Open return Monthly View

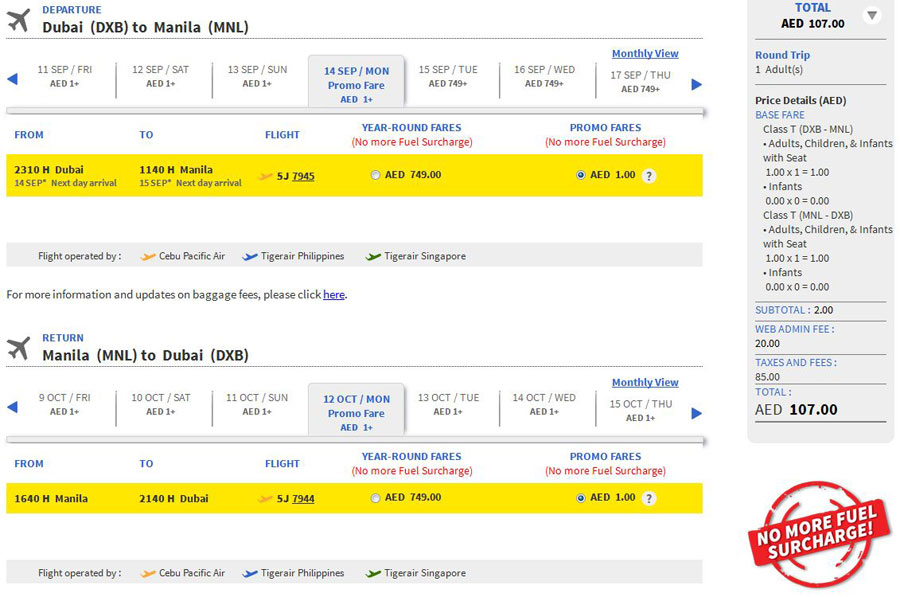click(x=645, y=382)
